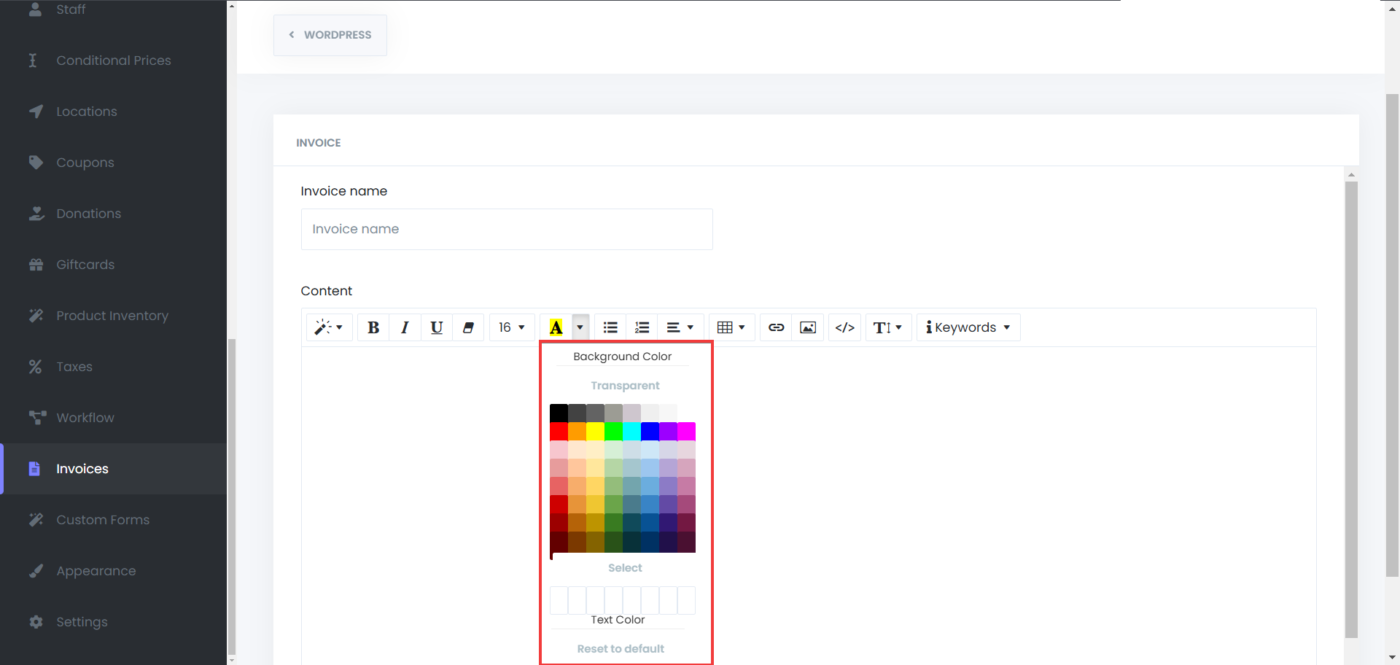
Task: Pick the pure red color swatch
Action: (x=559, y=432)
